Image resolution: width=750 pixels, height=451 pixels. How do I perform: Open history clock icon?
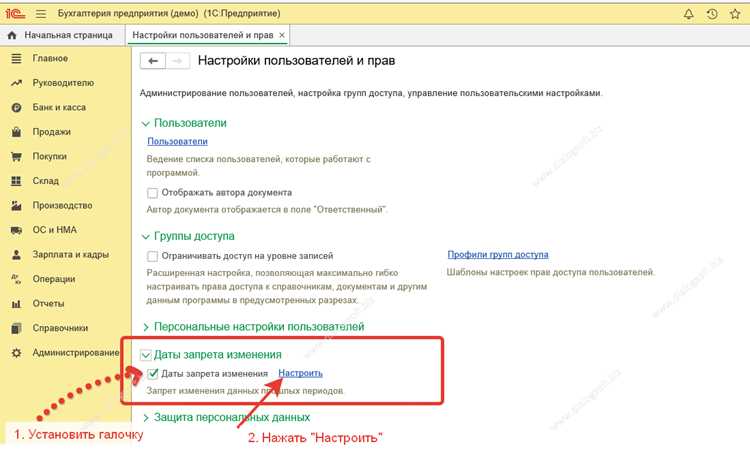(712, 14)
